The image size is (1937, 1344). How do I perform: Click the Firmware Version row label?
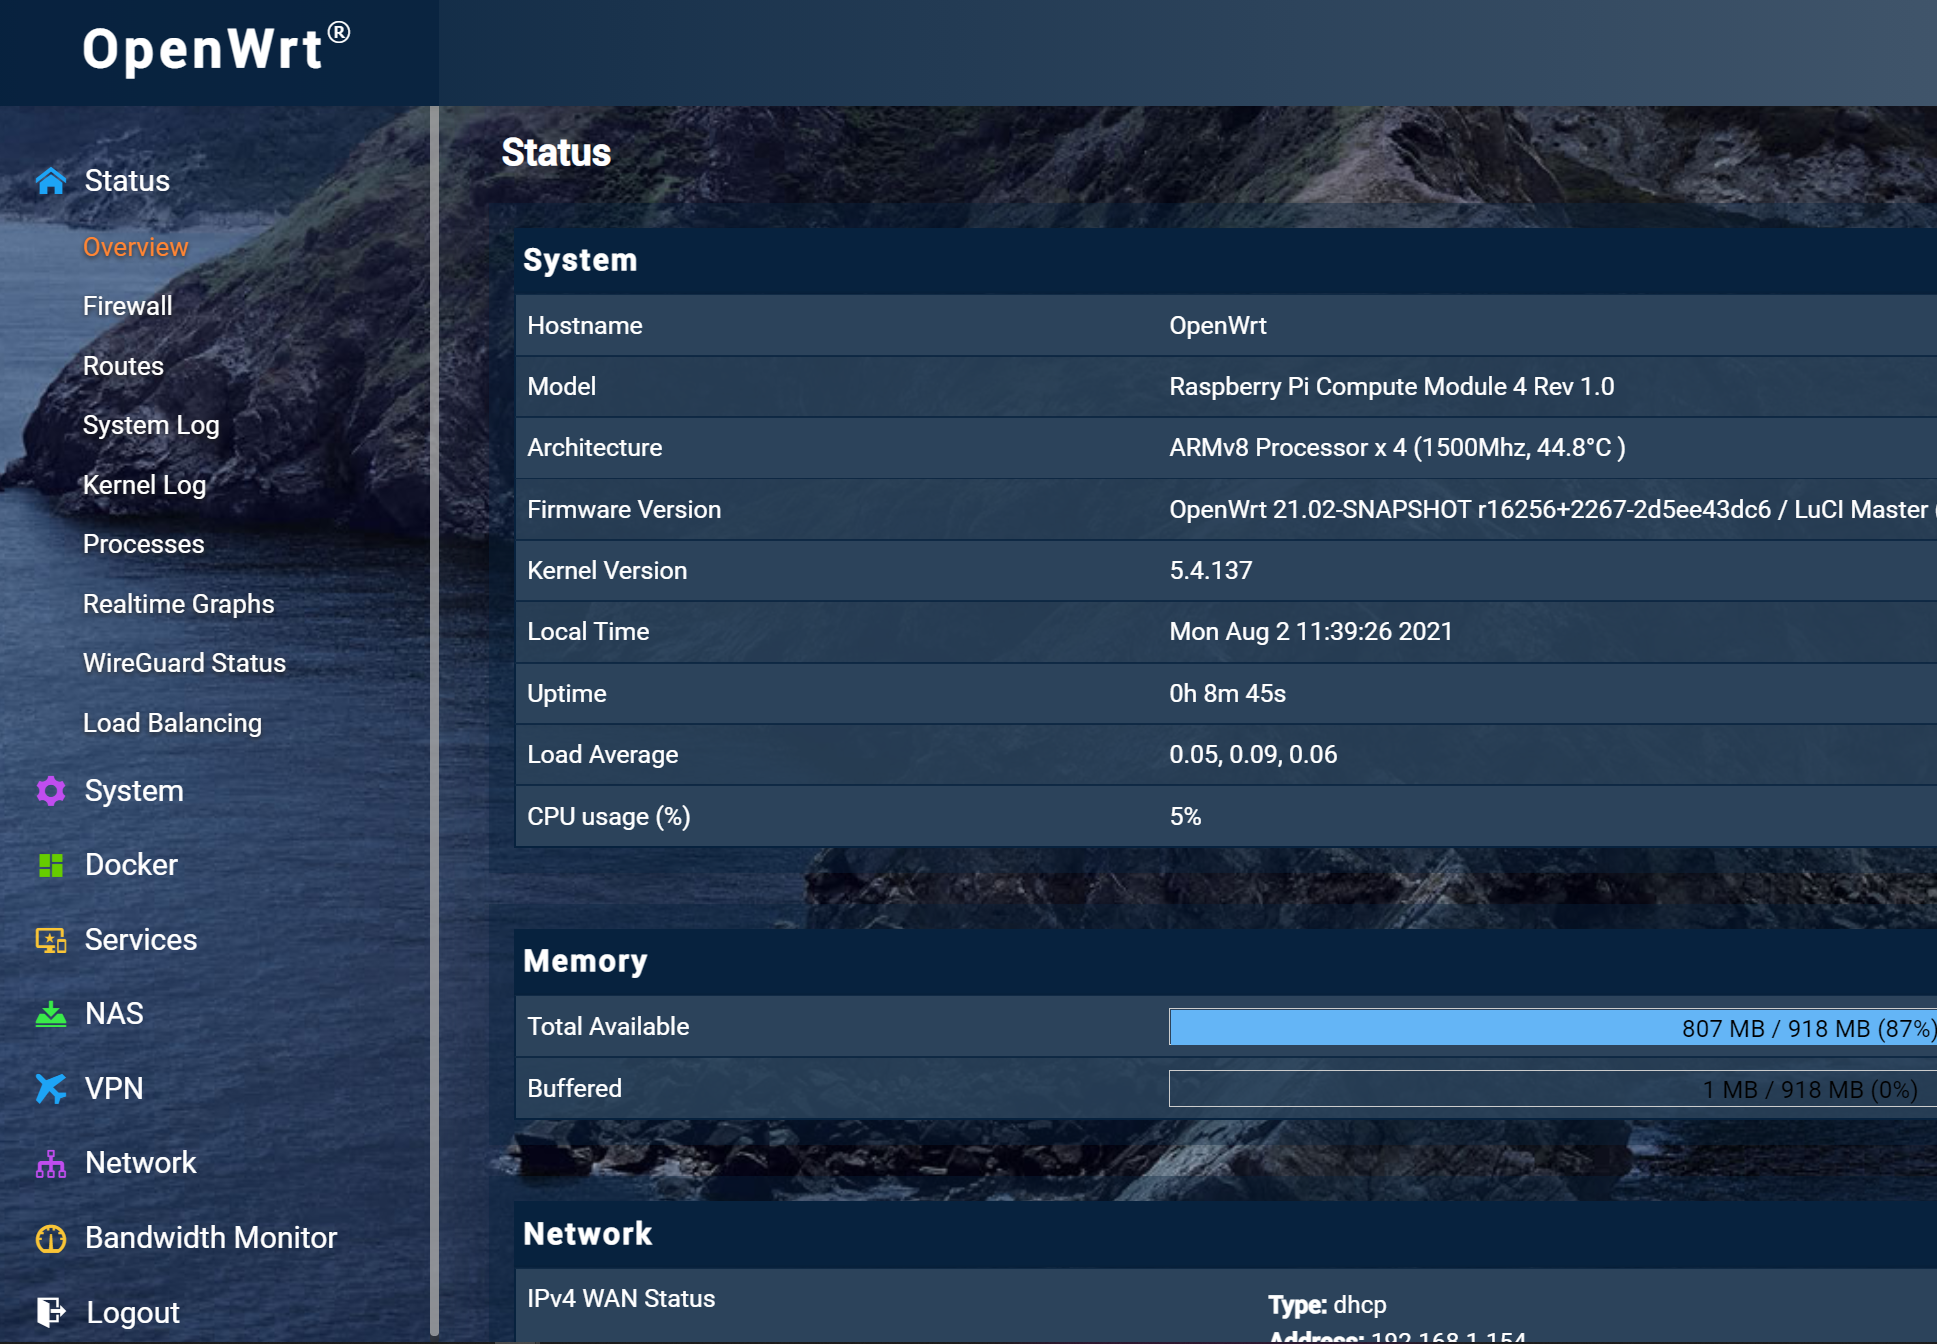[624, 510]
